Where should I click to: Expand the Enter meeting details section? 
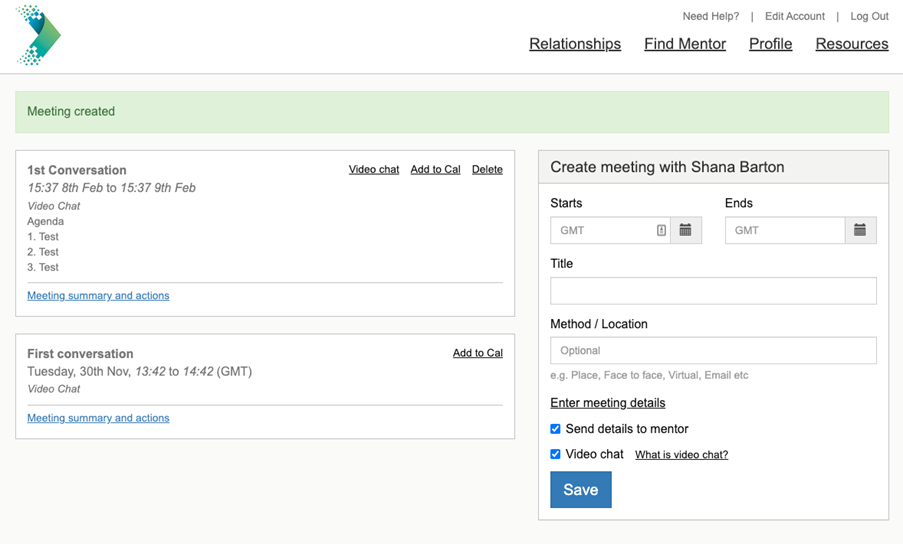[x=608, y=403]
